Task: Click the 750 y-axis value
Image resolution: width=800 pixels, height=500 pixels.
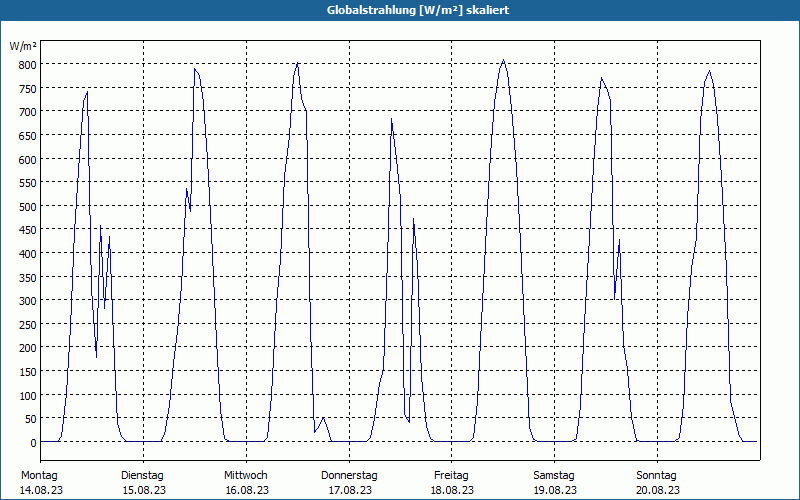Action: (28, 89)
